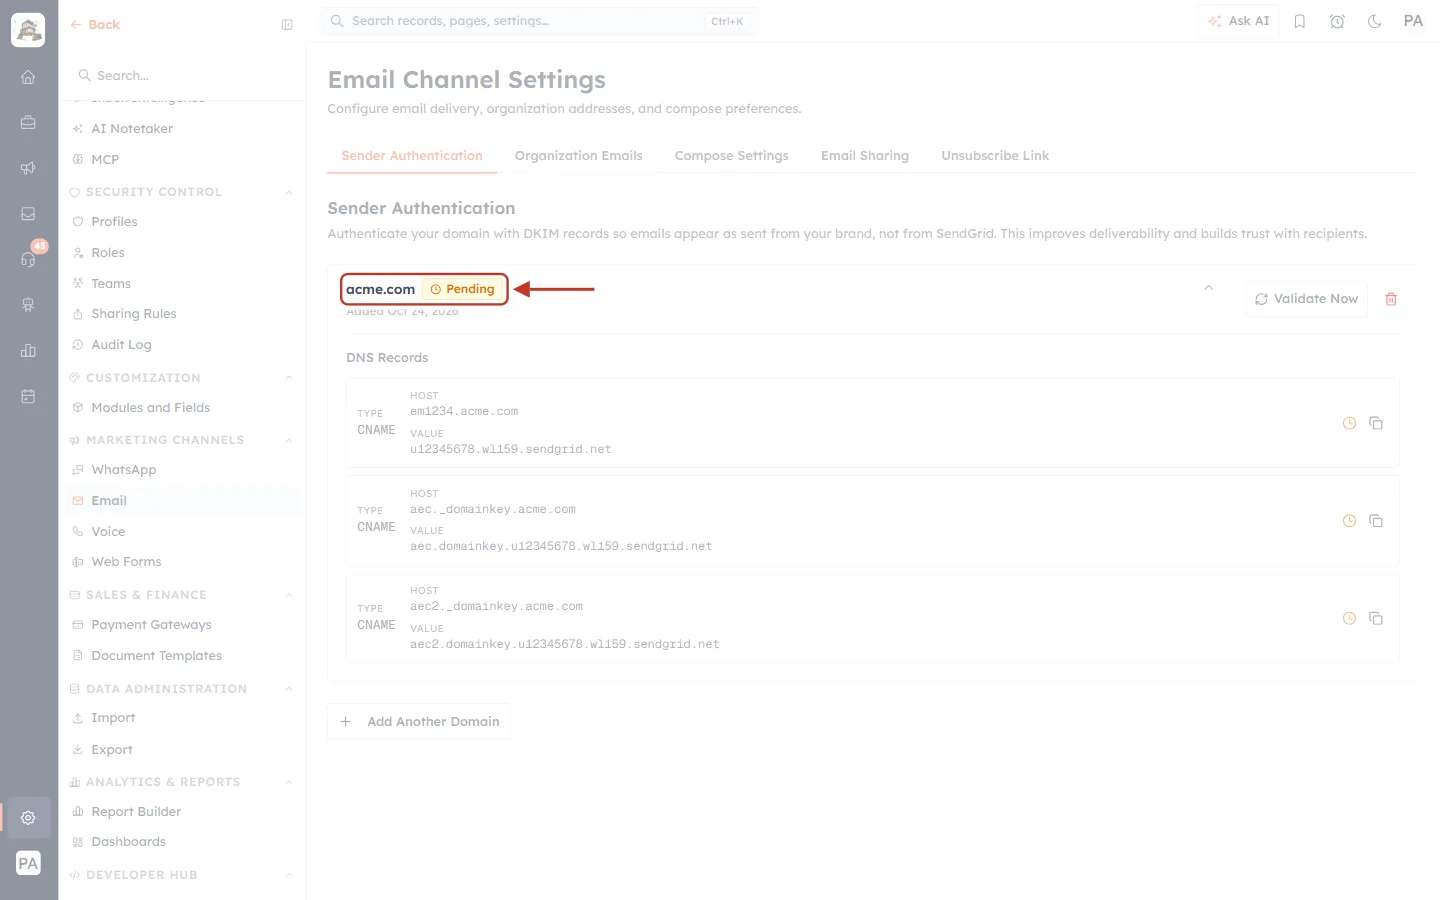Click the sidebar Search field
The width and height of the screenshot is (1440, 900).
pyautogui.click(x=182, y=75)
